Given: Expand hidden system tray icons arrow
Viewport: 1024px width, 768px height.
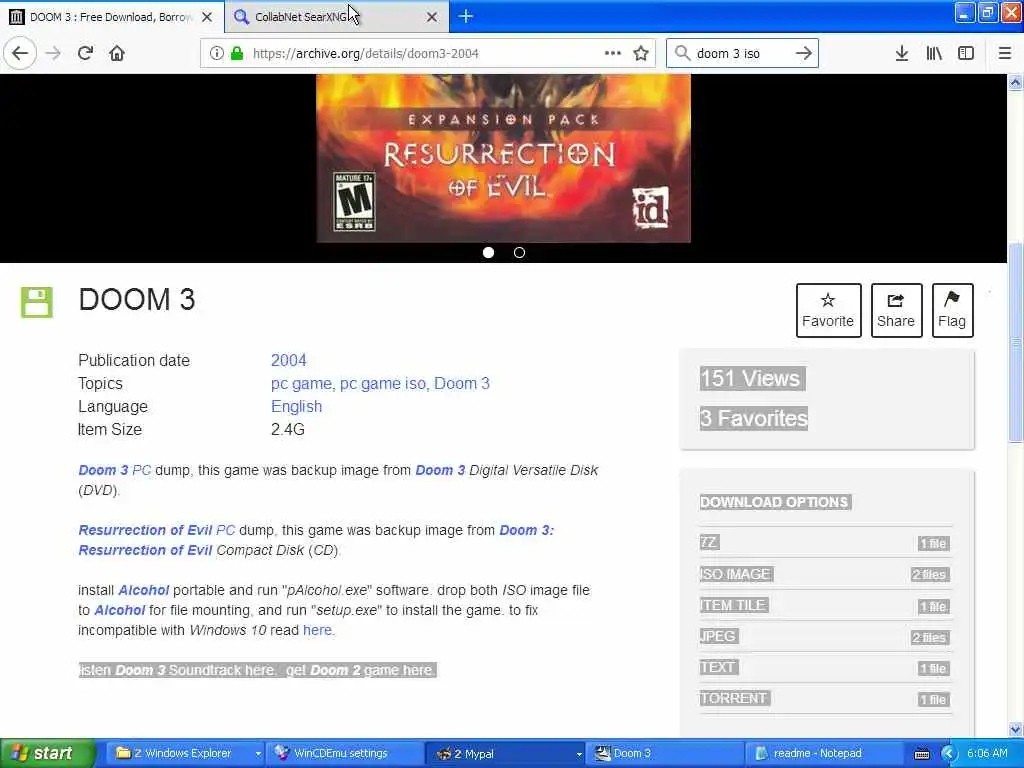Looking at the screenshot, I should pyautogui.click(x=949, y=754).
